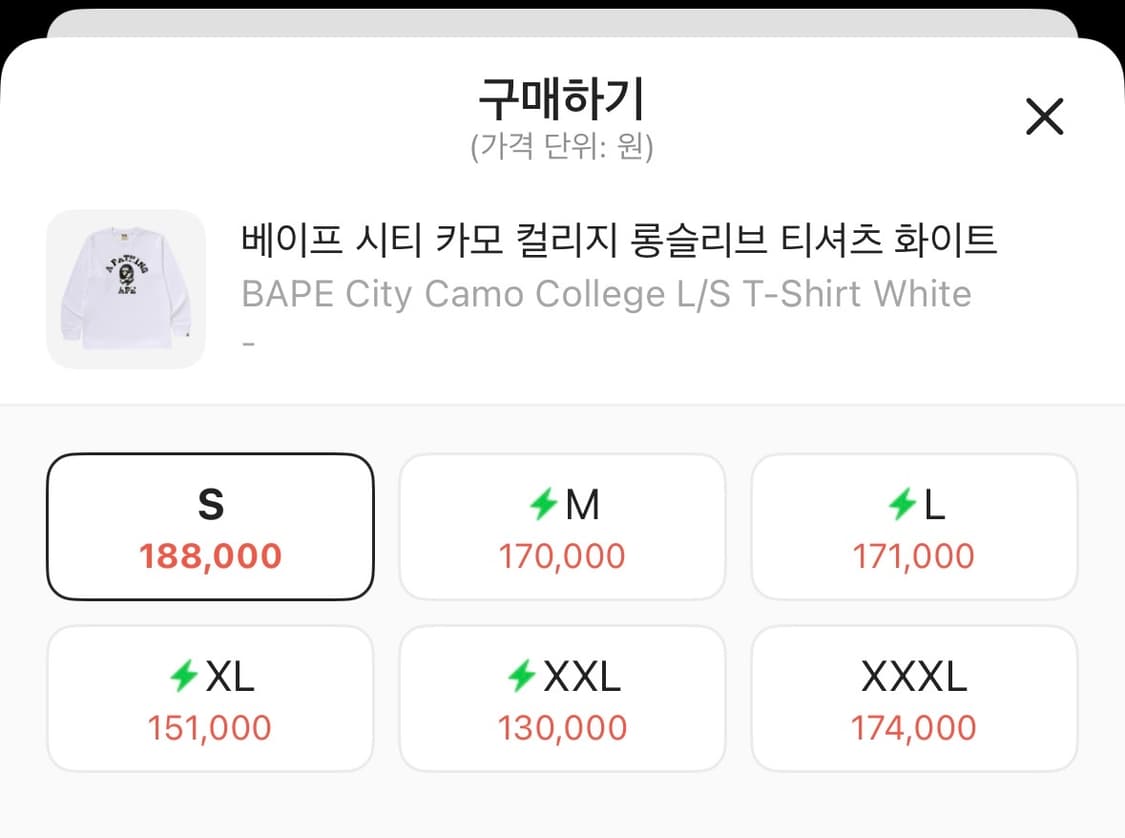
Task: Tap the express shipping icon on the XL option
Action: (x=184, y=676)
